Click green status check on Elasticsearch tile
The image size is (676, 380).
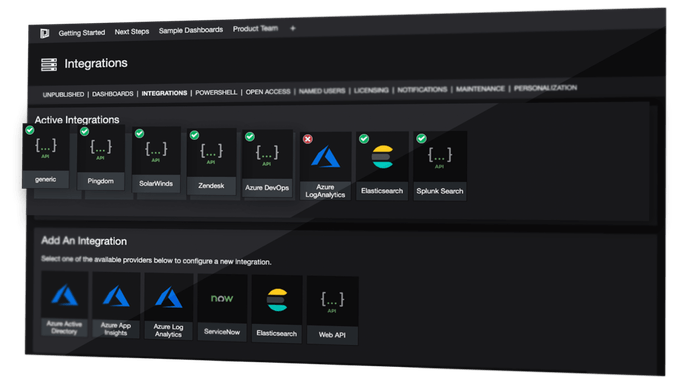tap(364, 138)
